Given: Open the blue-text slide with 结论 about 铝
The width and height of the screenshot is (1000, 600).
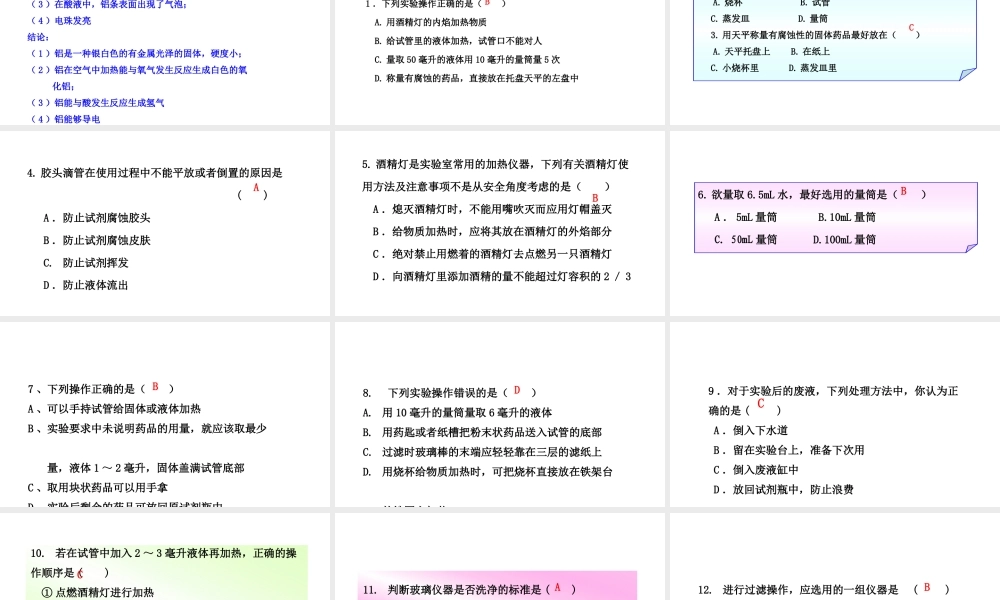Looking at the screenshot, I should coord(165,62).
